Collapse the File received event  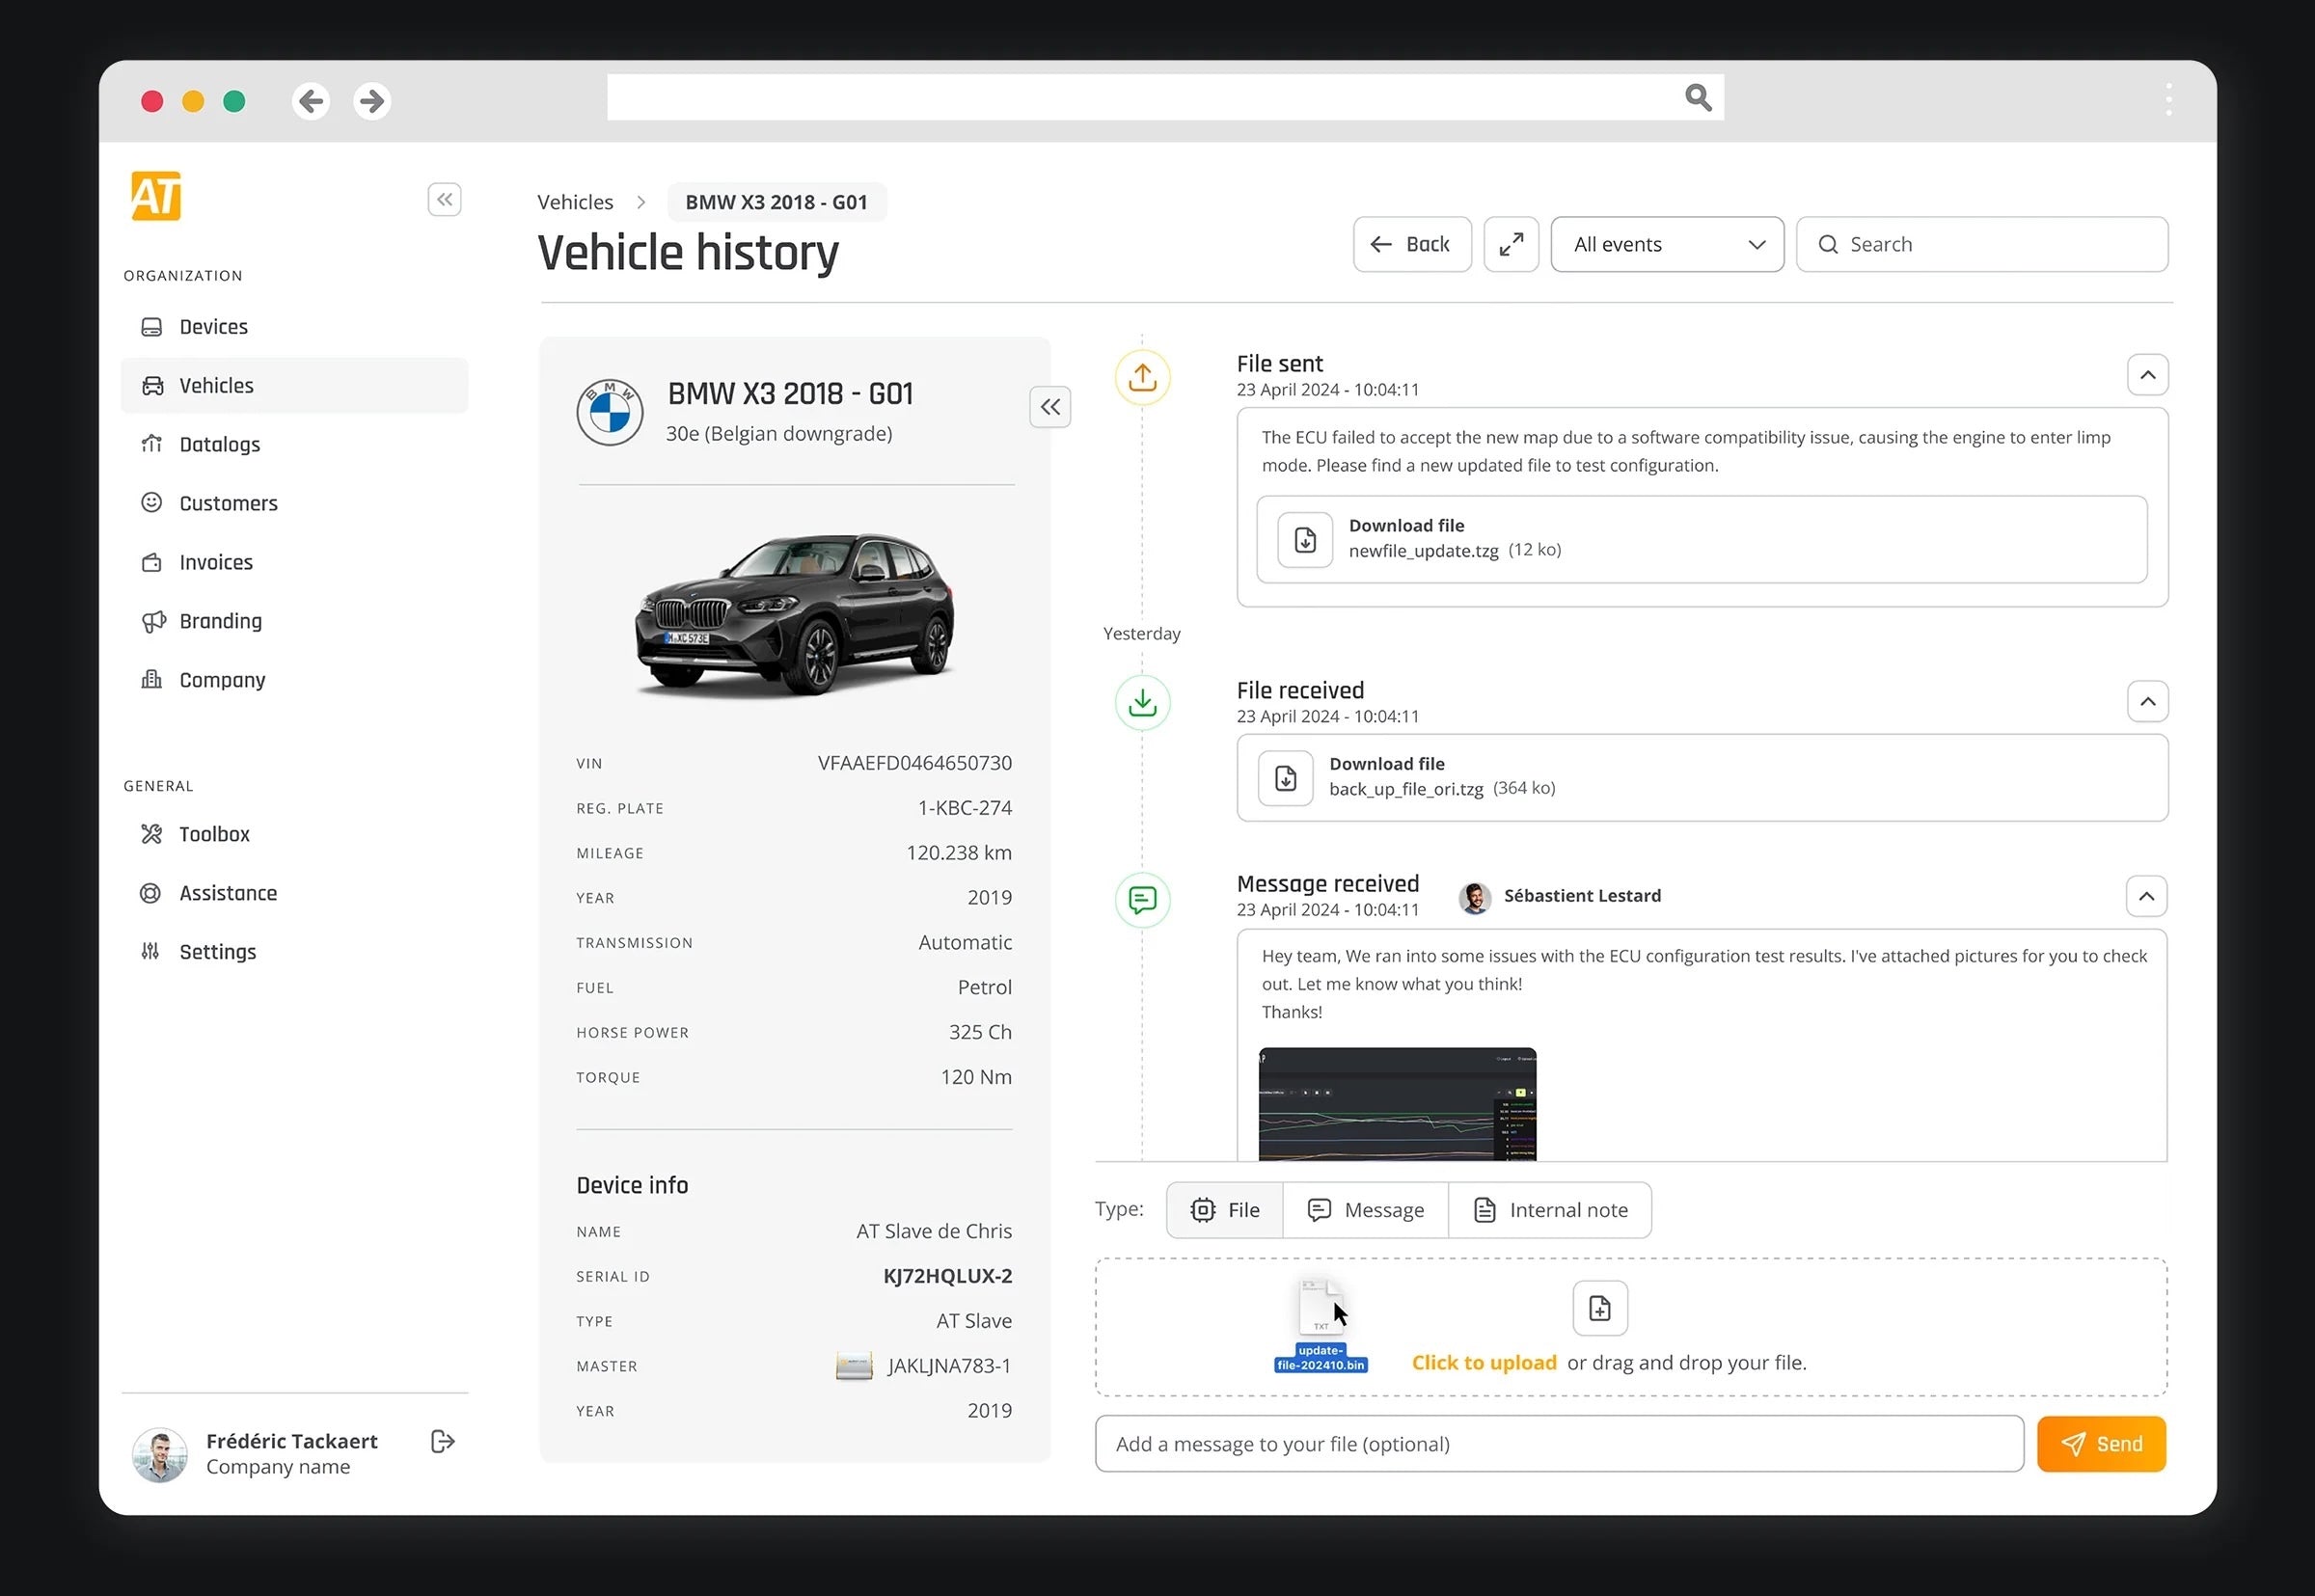coord(2147,702)
